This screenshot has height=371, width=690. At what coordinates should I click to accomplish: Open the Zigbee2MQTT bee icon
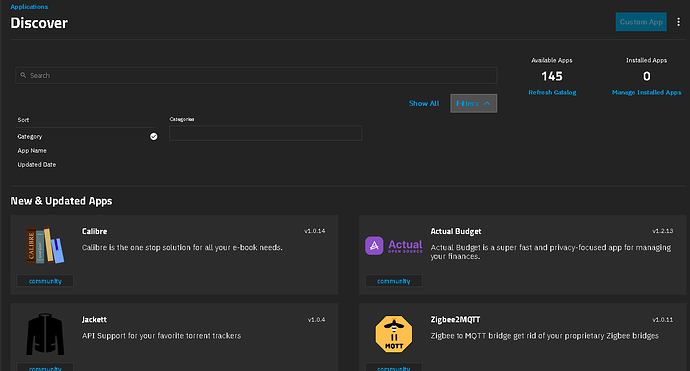(x=394, y=334)
